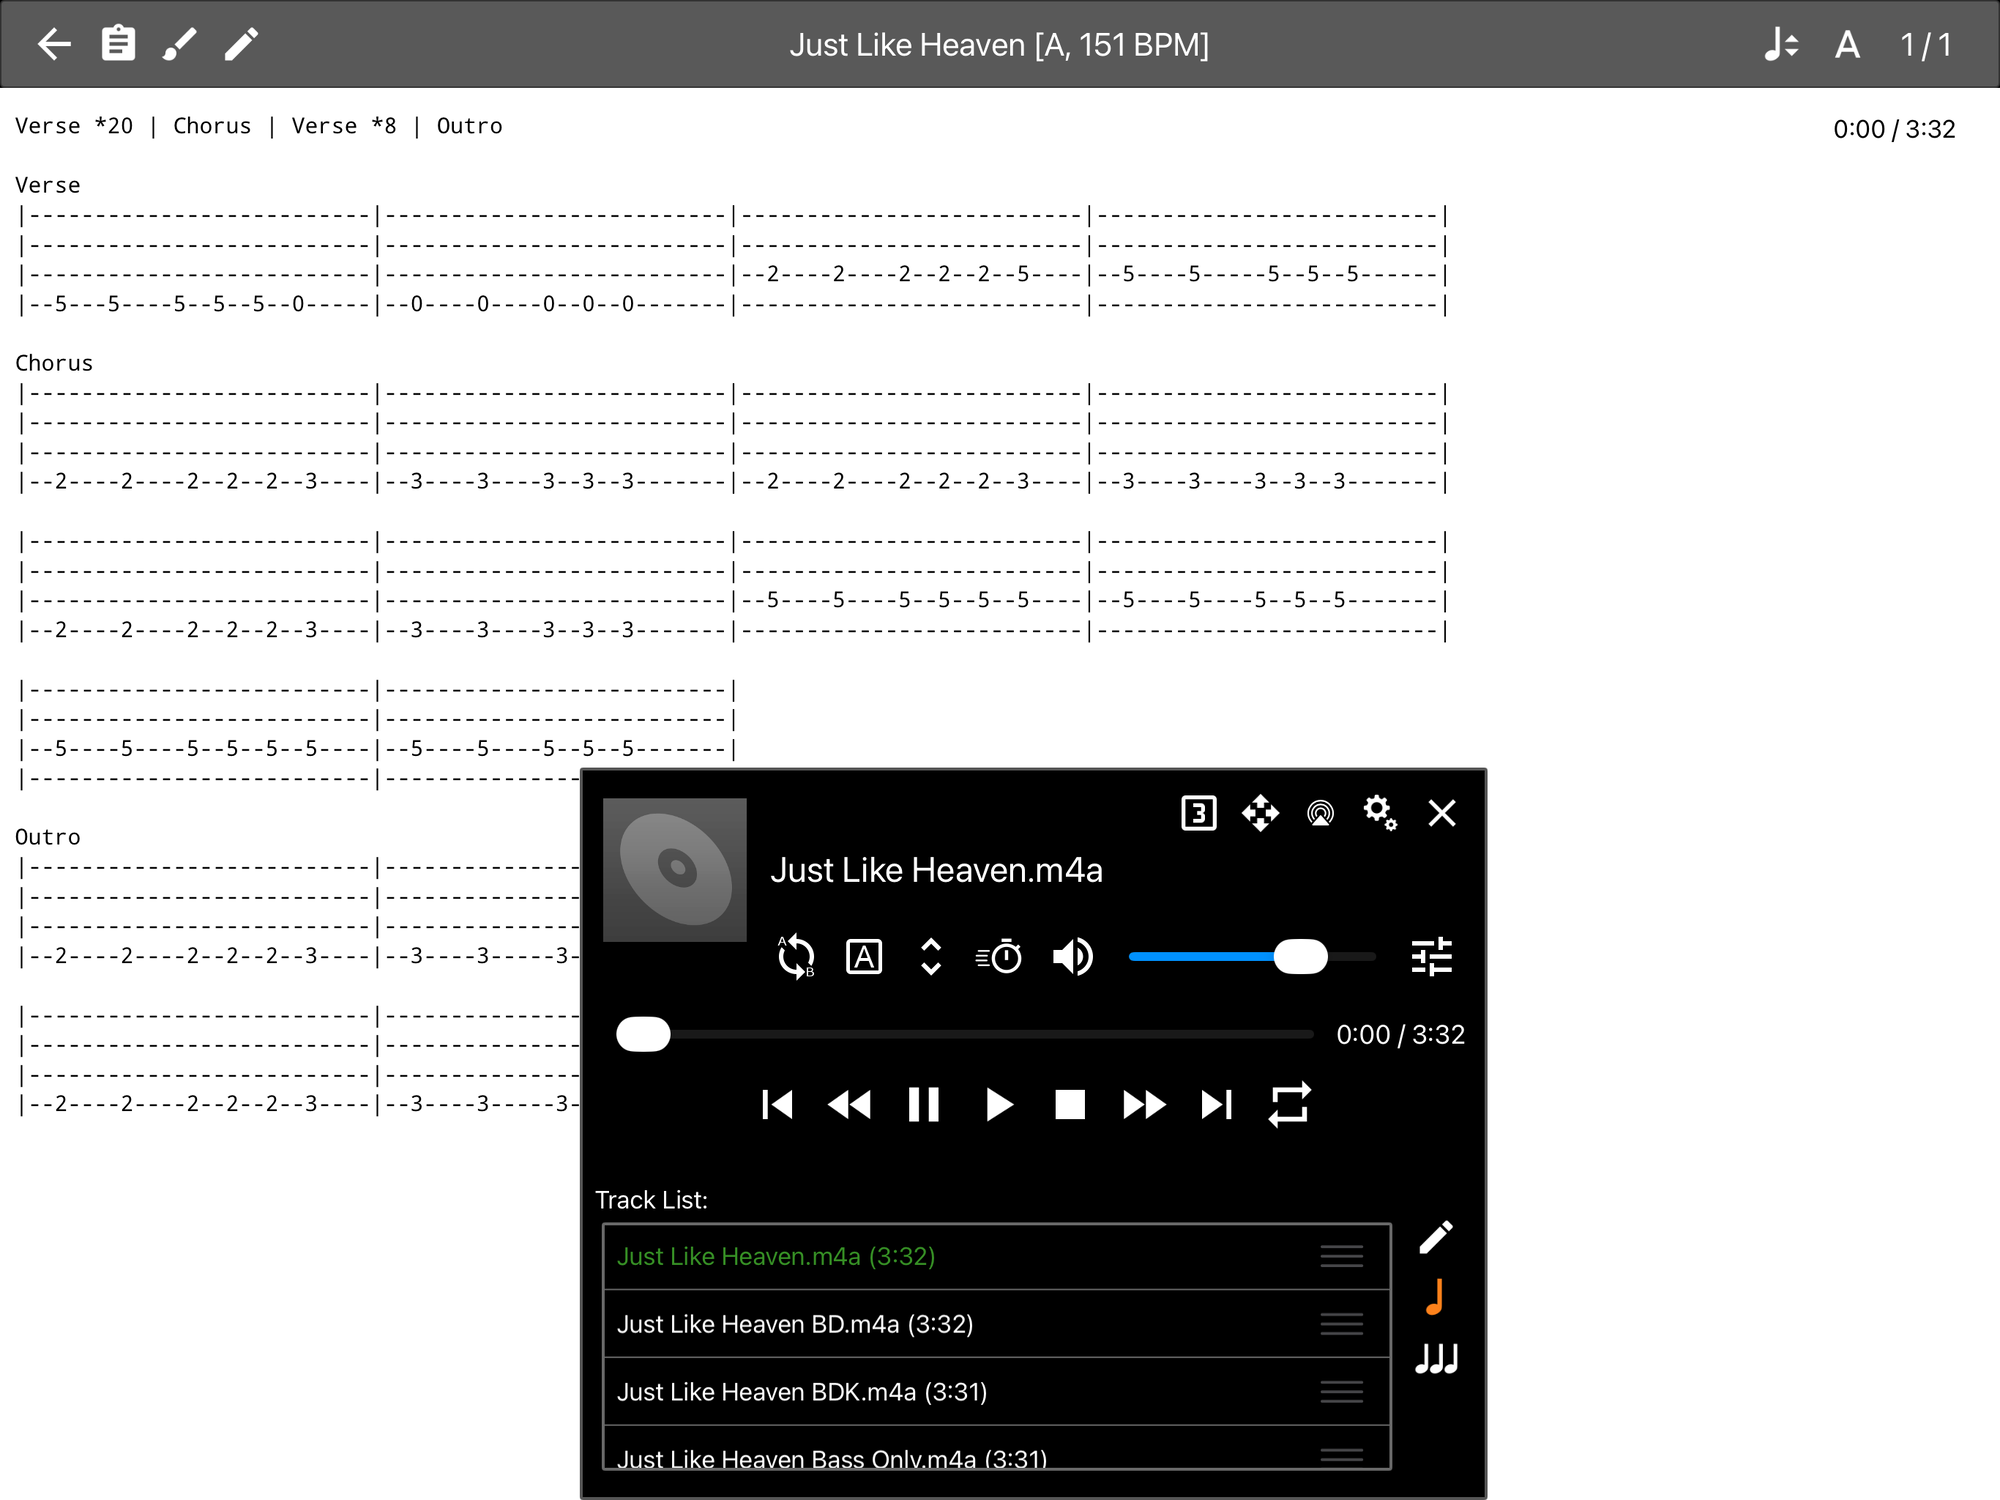Tap the move player window icon
Image resolution: width=2000 pixels, height=1500 pixels.
[1260, 813]
